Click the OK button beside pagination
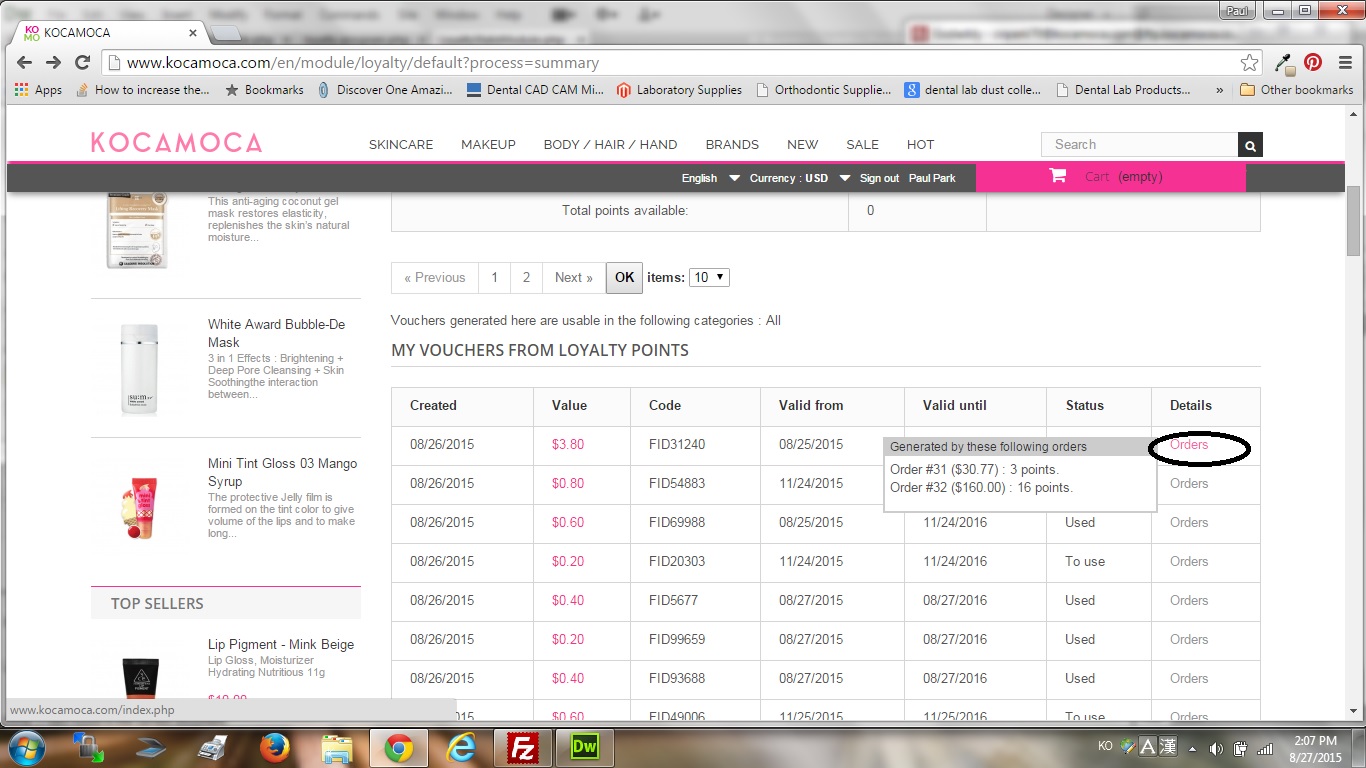Screen dimensions: 1366x768 click(x=624, y=277)
